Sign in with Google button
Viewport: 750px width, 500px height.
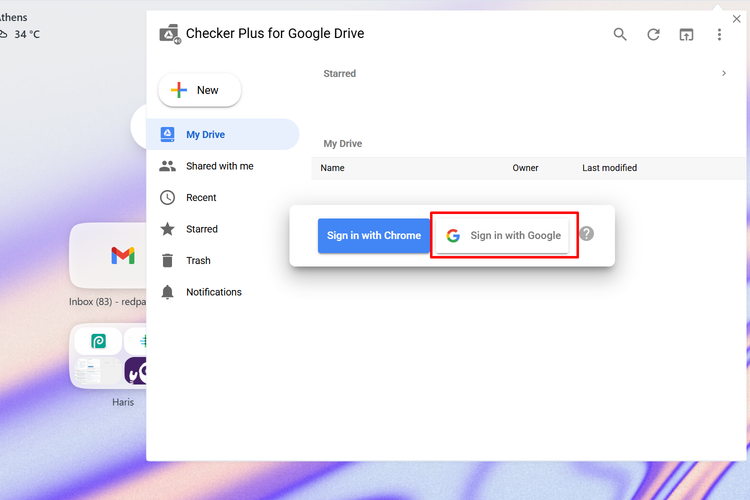tap(502, 235)
